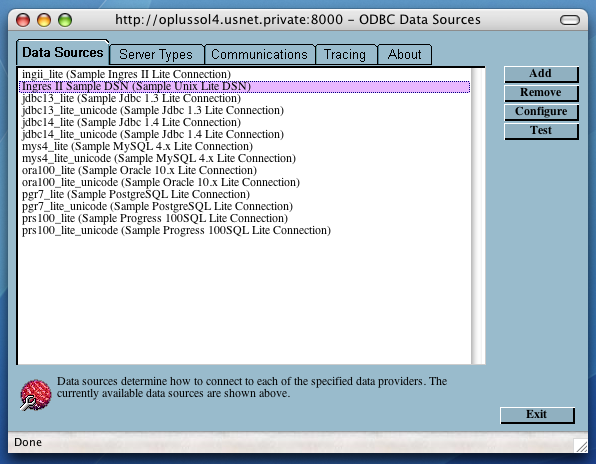Open the Communications tab
Image resolution: width=596 pixels, height=464 pixels.
[260, 55]
